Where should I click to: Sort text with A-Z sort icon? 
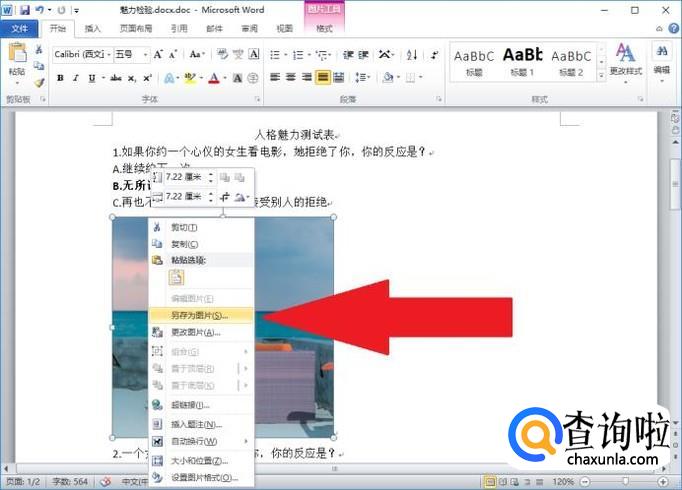click(x=411, y=55)
